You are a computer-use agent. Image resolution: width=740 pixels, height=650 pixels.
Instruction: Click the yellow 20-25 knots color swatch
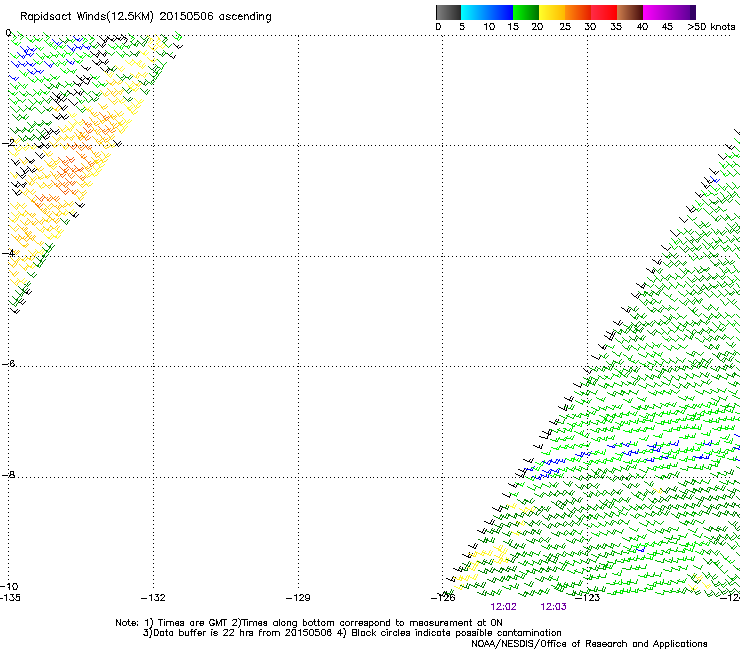tap(552, 12)
